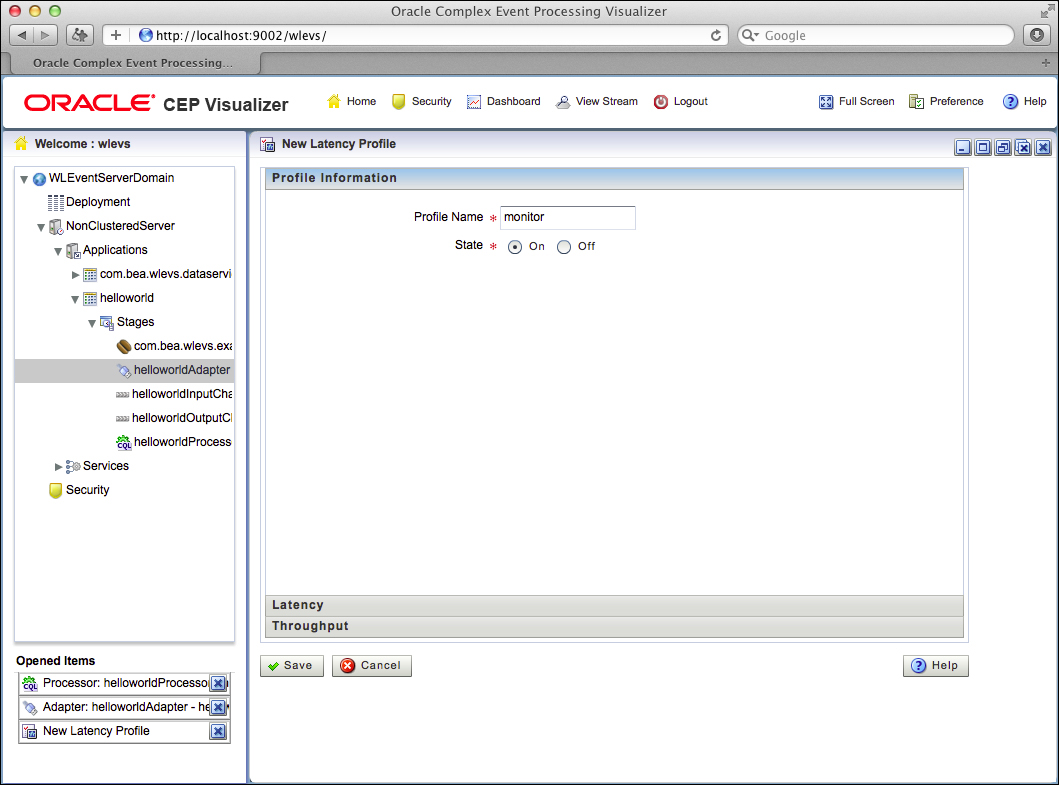The image size is (1059, 785).
Task: Select helloworldProcessor in the Stages tree
Action: pos(181,442)
